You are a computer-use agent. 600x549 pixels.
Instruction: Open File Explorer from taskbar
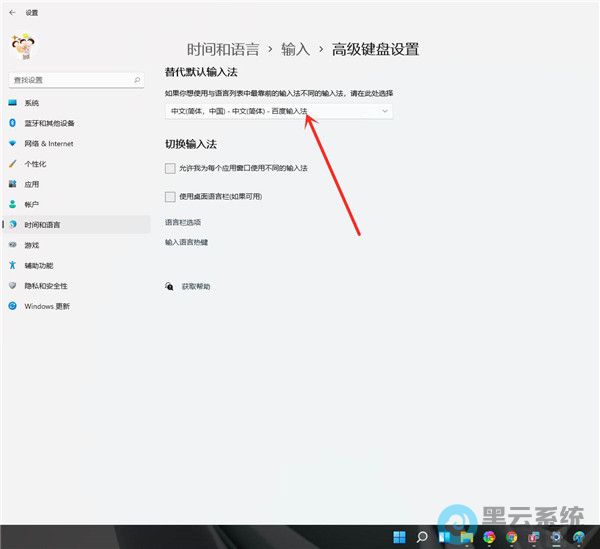(x=467, y=537)
